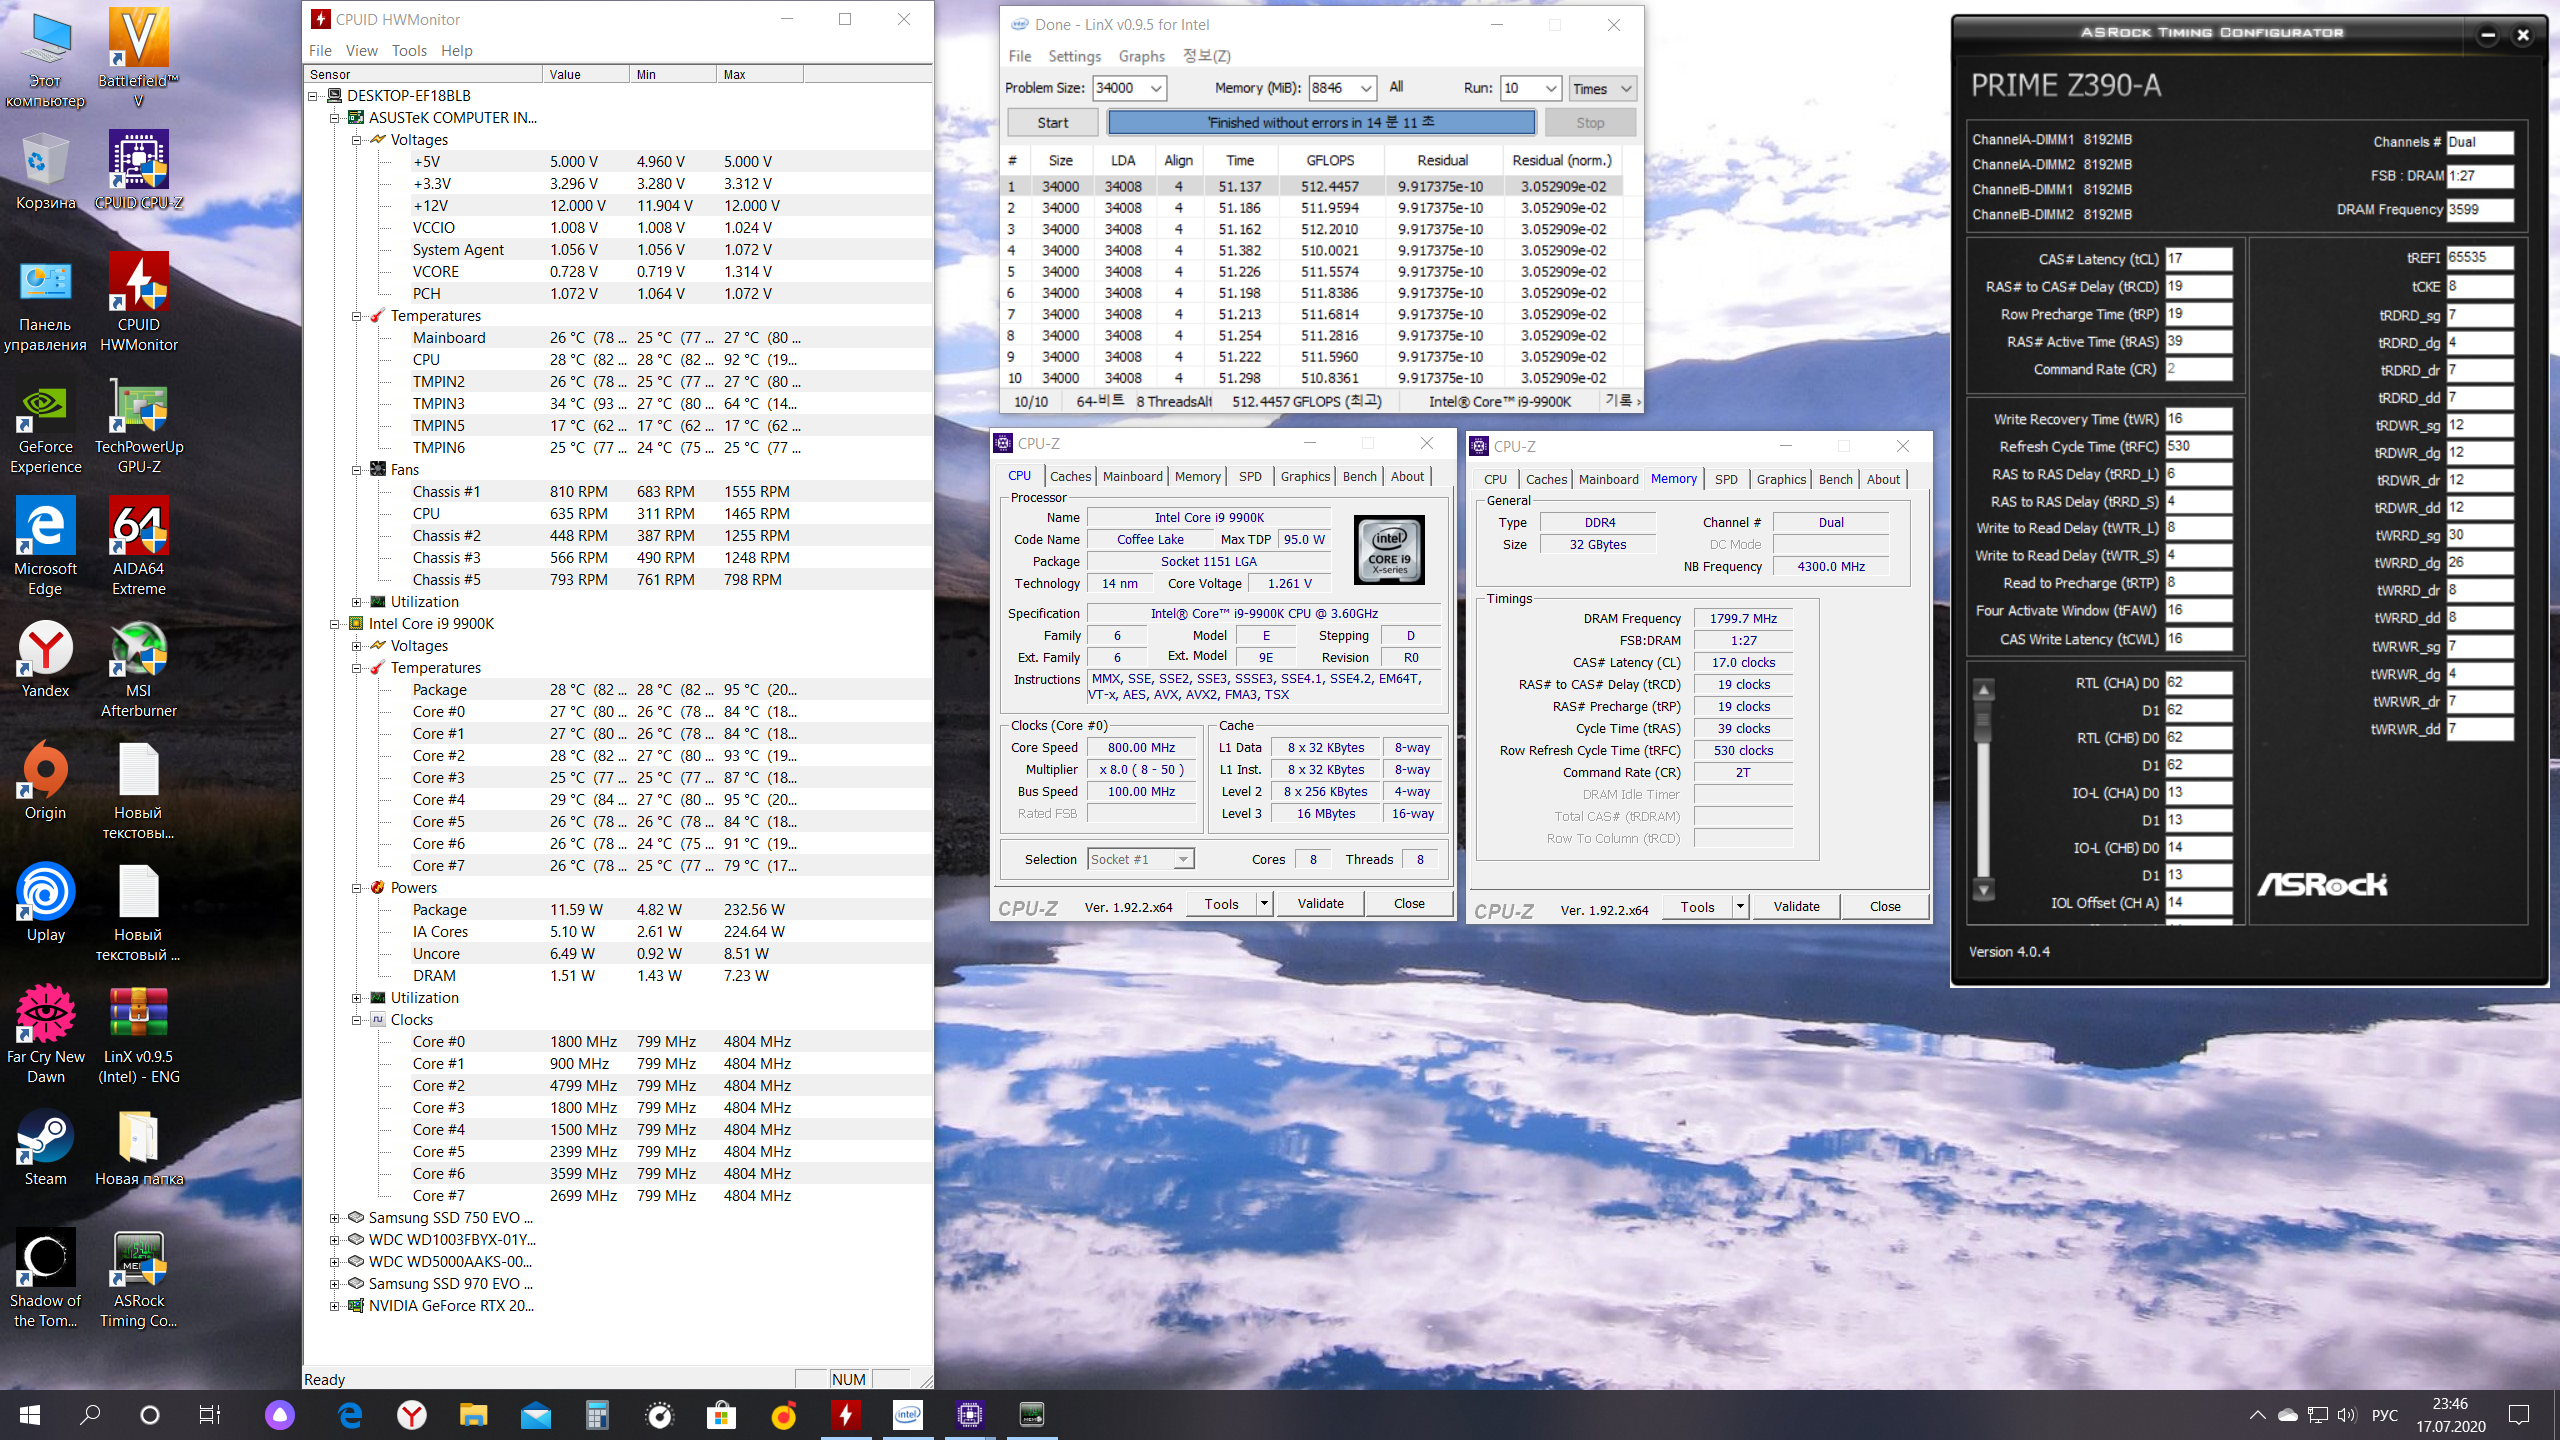Open the Problem Size dropdown in LinX
This screenshot has height=1440, width=2560.
1156,88
